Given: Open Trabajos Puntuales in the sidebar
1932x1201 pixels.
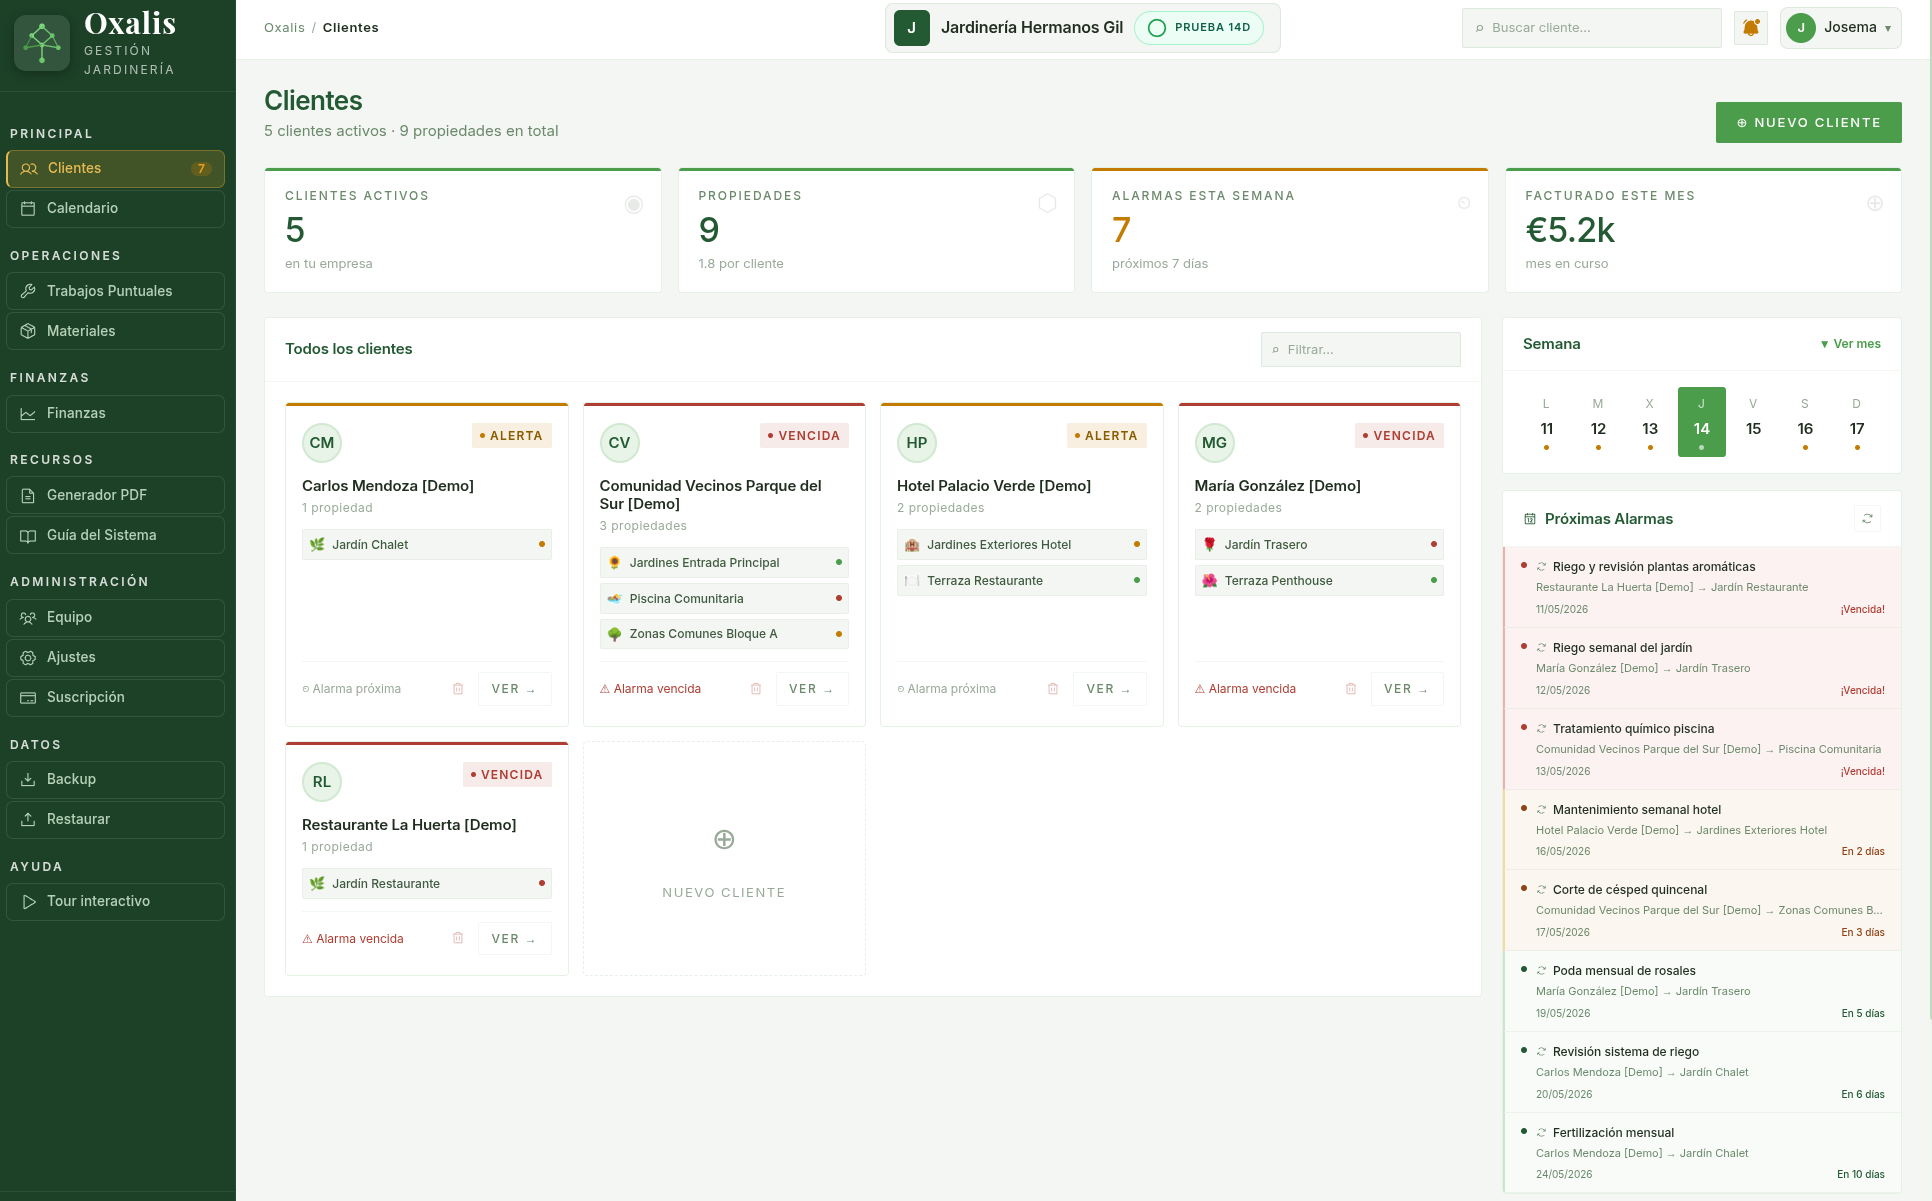Looking at the screenshot, I should tap(115, 291).
